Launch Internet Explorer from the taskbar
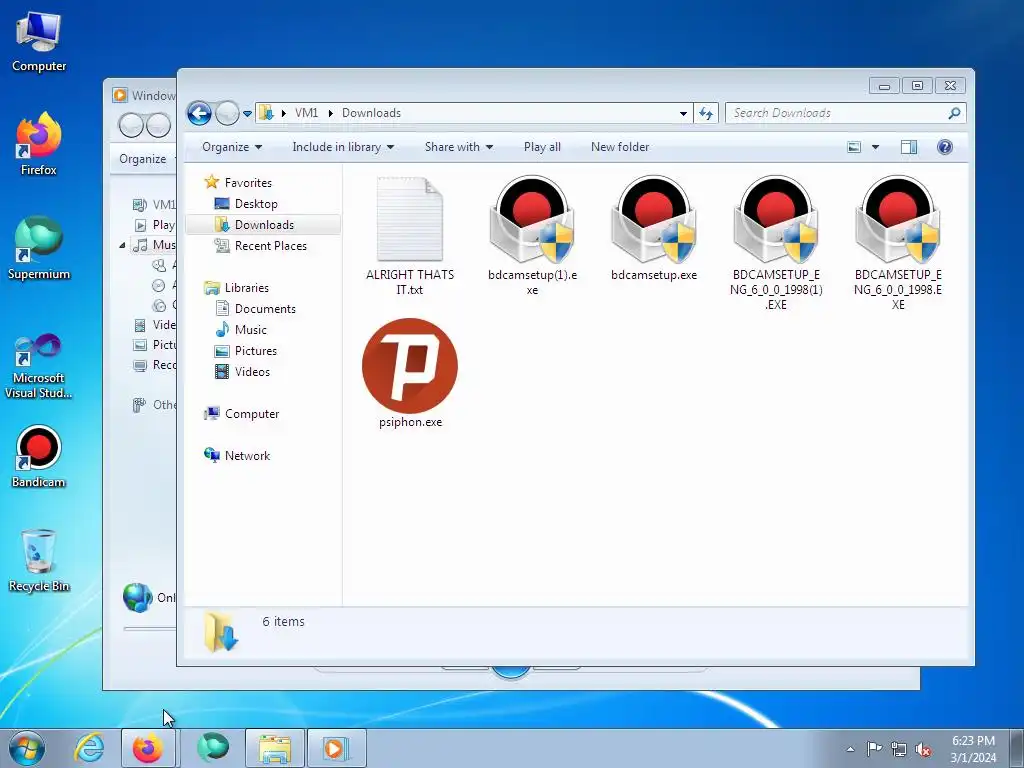The width and height of the screenshot is (1024, 768). coord(89,748)
